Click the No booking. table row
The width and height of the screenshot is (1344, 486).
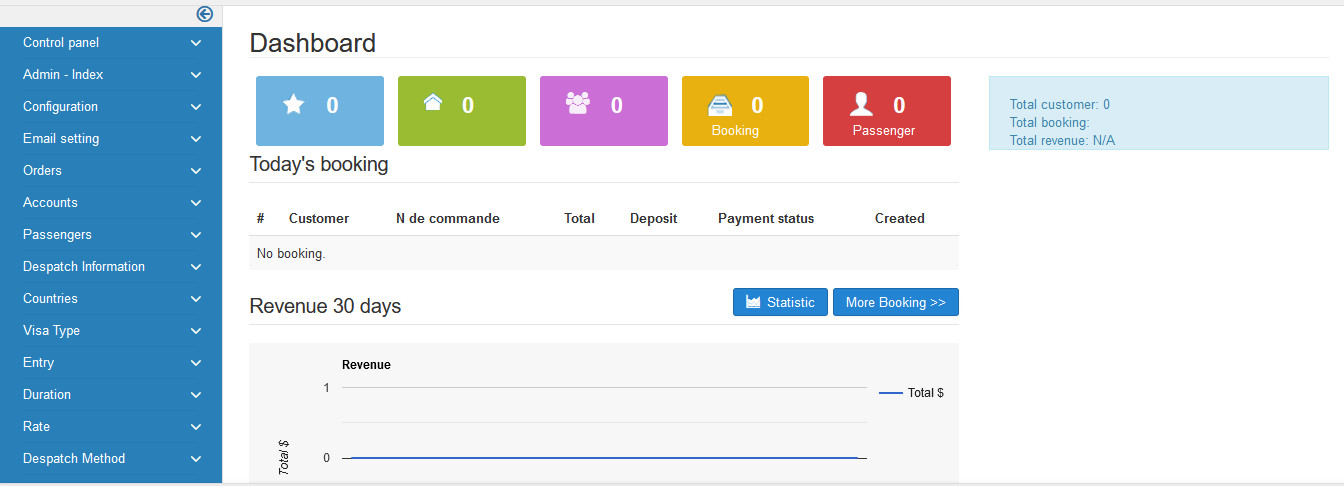click(x=604, y=254)
